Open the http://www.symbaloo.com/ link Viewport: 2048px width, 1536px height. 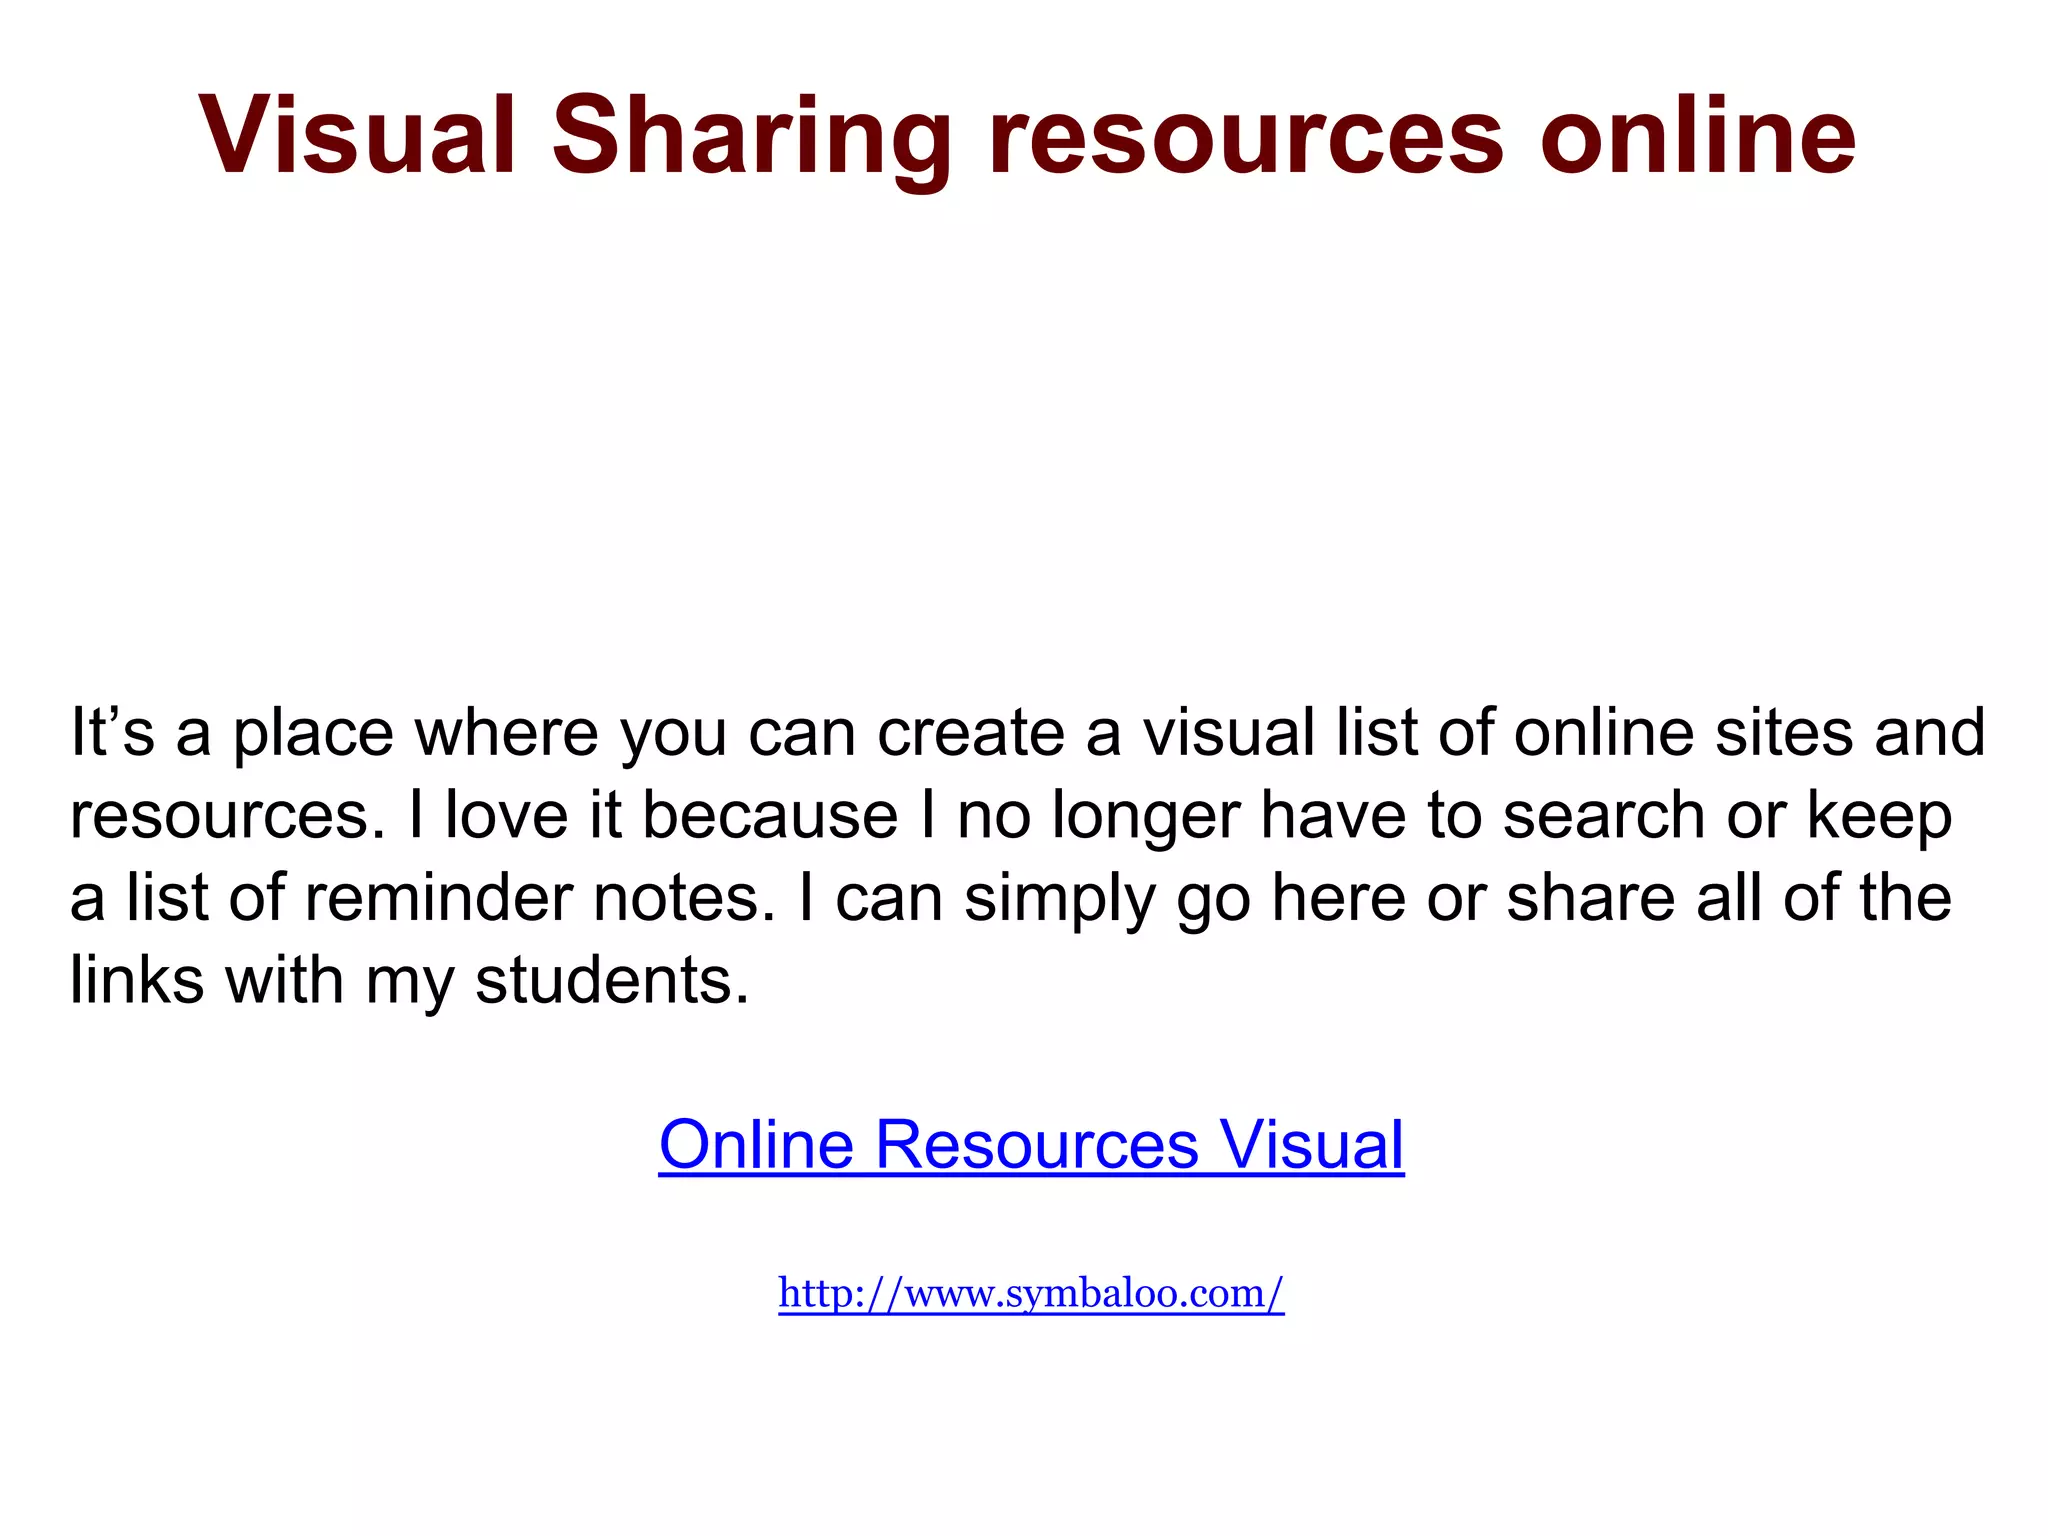(x=1031, y=1294)
